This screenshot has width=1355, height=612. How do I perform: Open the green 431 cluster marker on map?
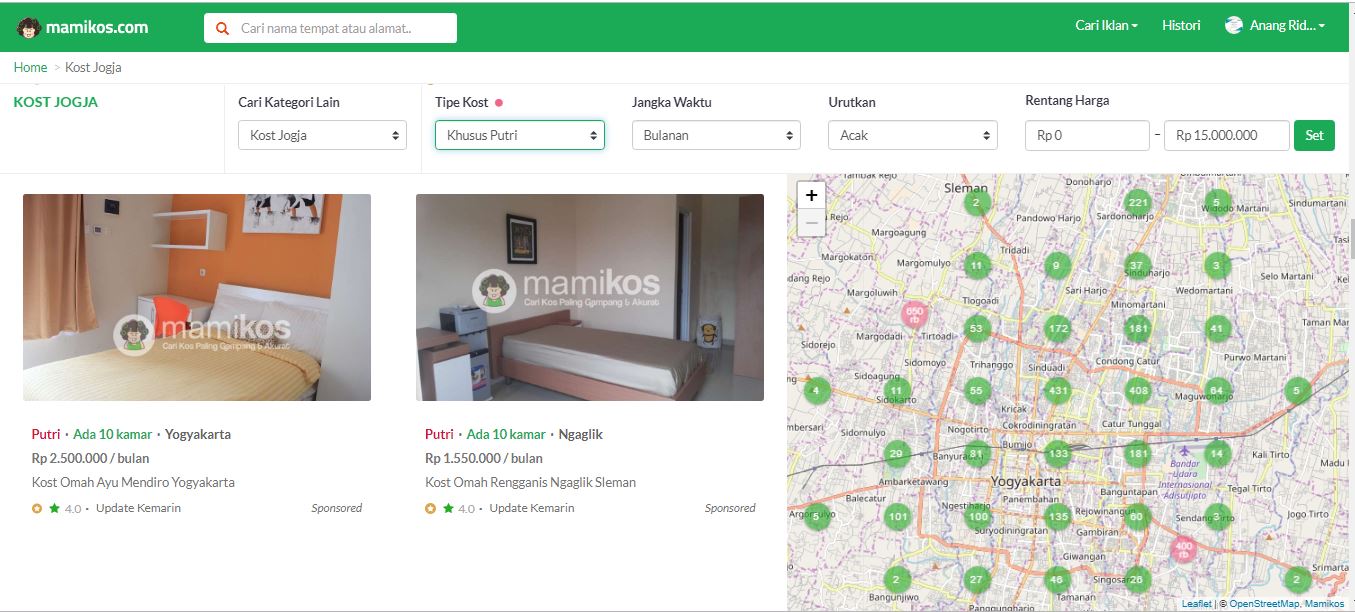click(1058, 391)
